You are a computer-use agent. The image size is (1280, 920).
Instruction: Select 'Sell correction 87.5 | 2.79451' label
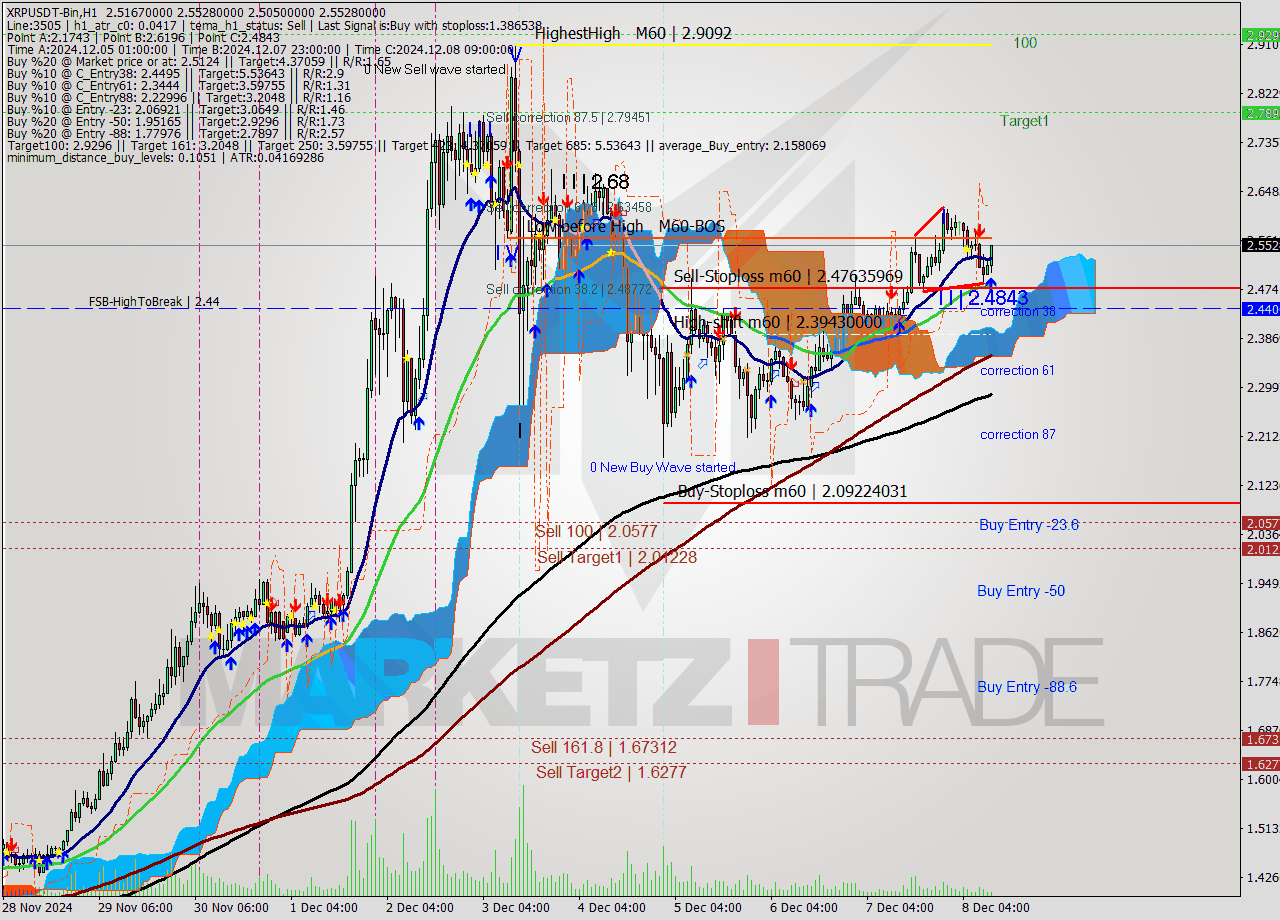[568, 118]
